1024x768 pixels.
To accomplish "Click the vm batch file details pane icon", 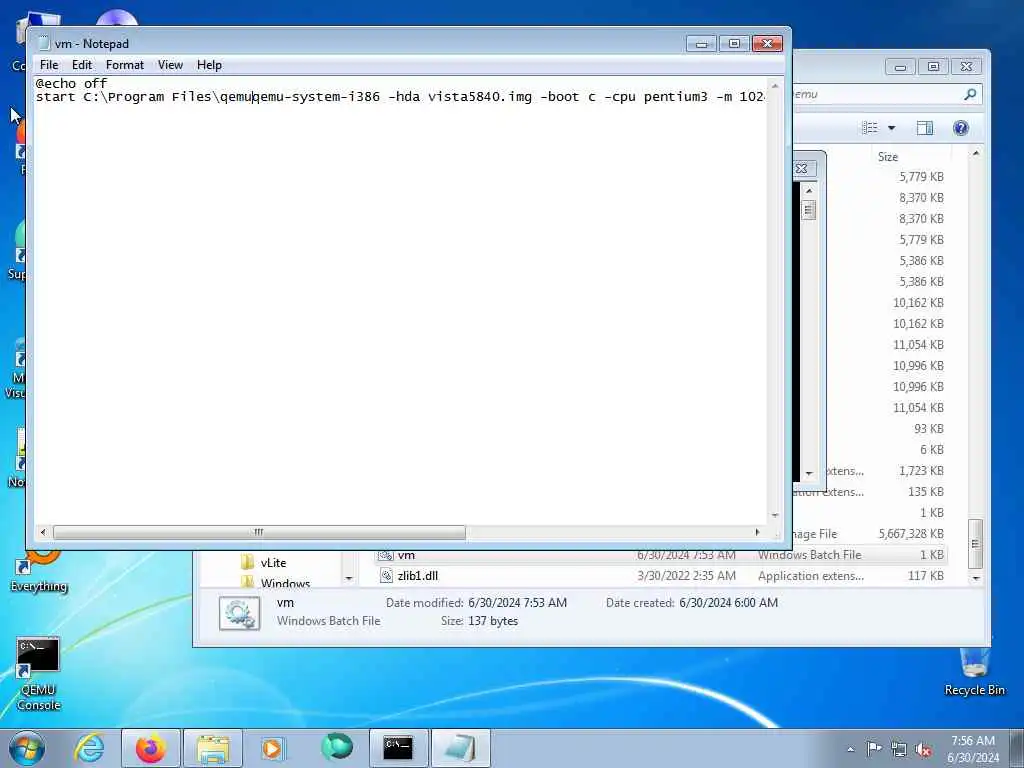I will [240, 613].
